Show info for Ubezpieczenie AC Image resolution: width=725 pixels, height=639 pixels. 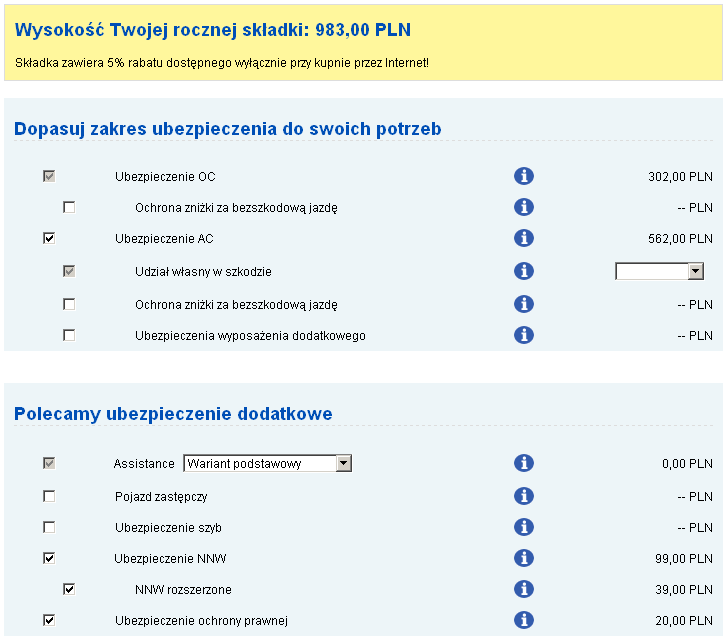523,238
